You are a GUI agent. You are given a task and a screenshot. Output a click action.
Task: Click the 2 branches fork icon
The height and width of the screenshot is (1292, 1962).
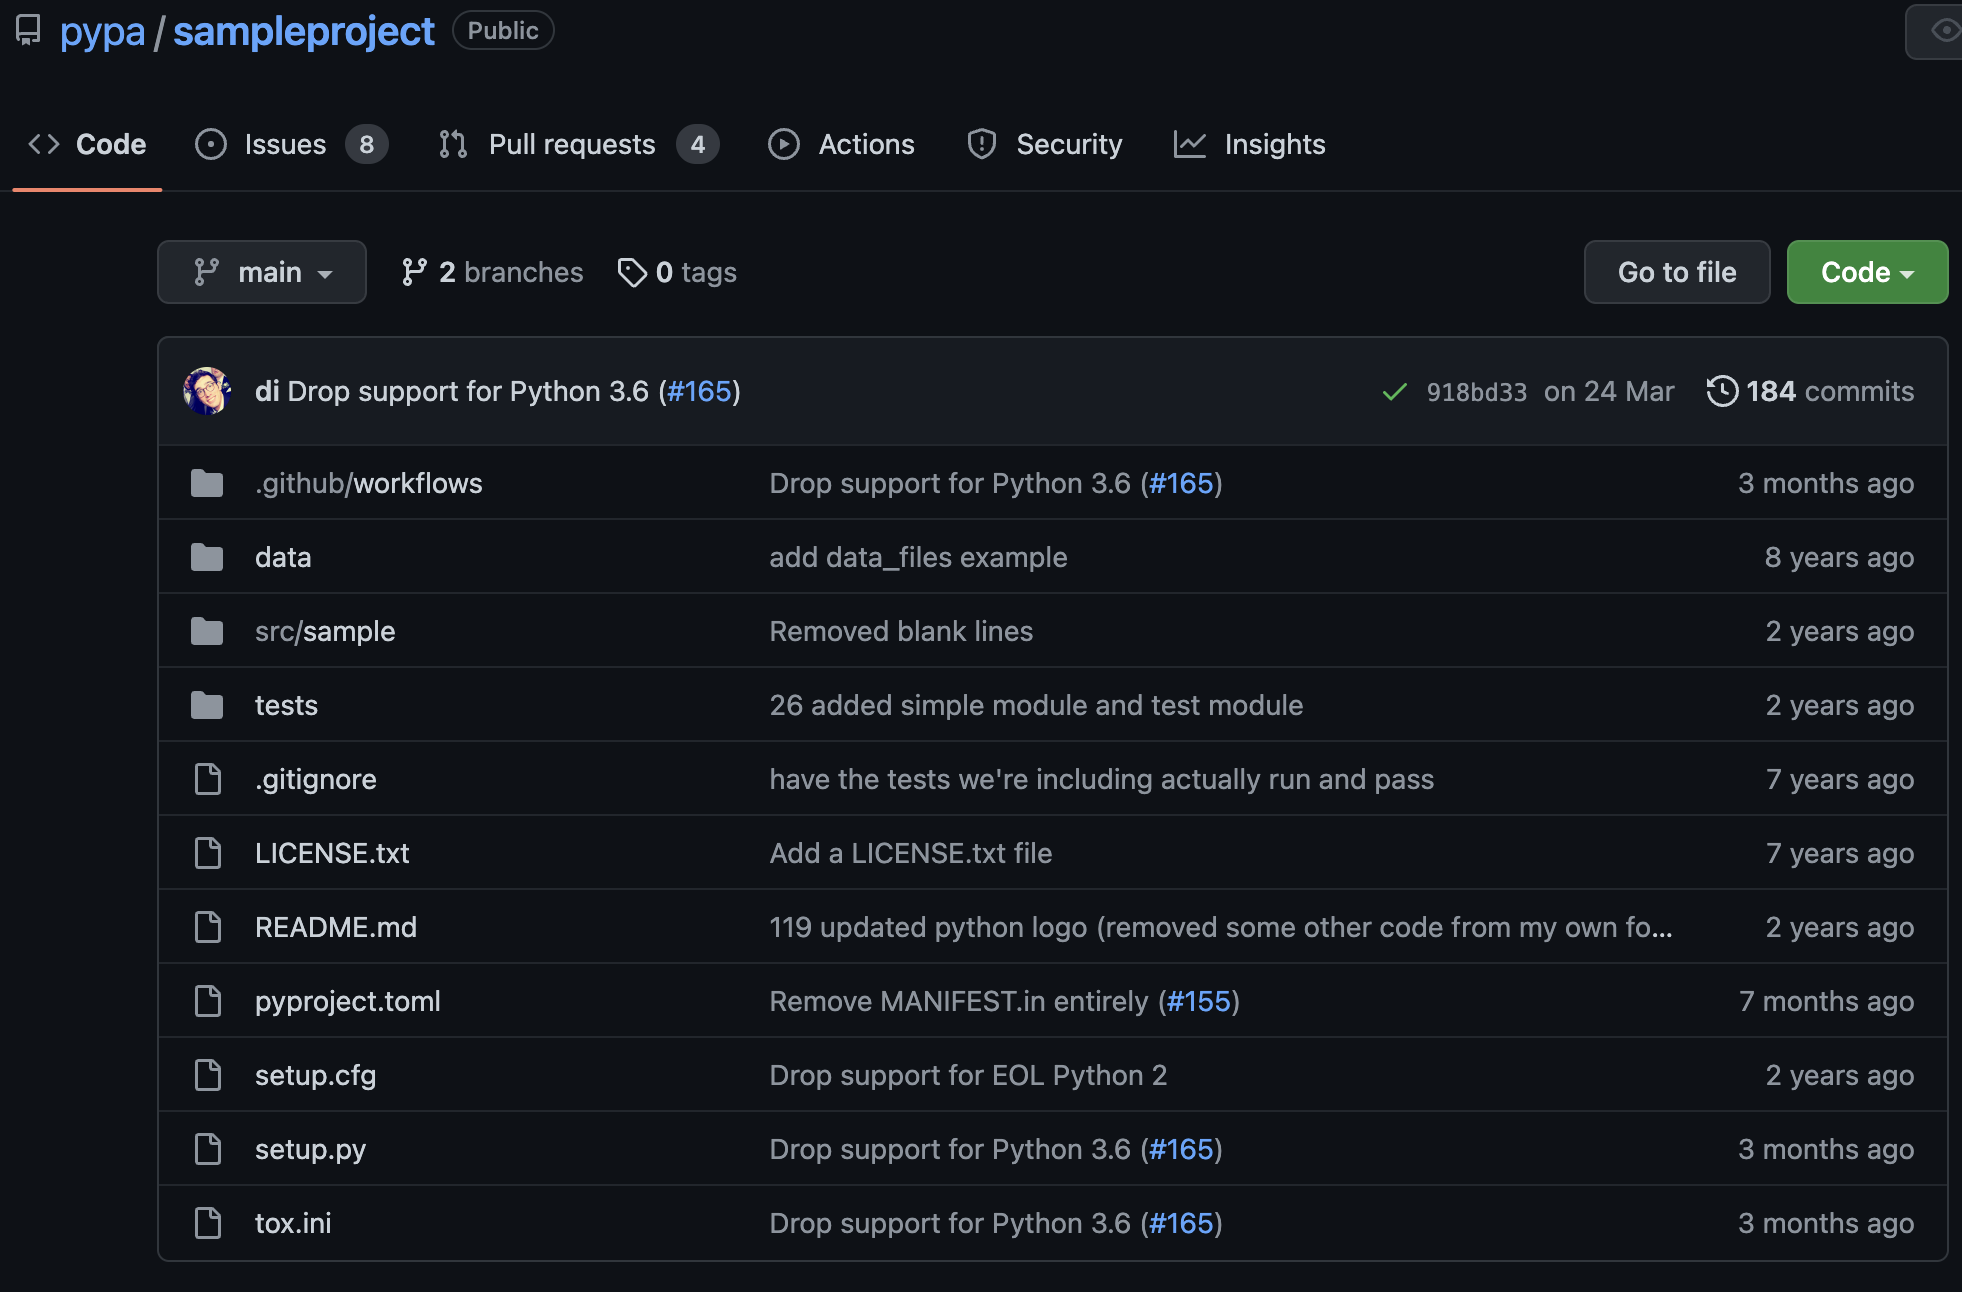click(414, 272)
